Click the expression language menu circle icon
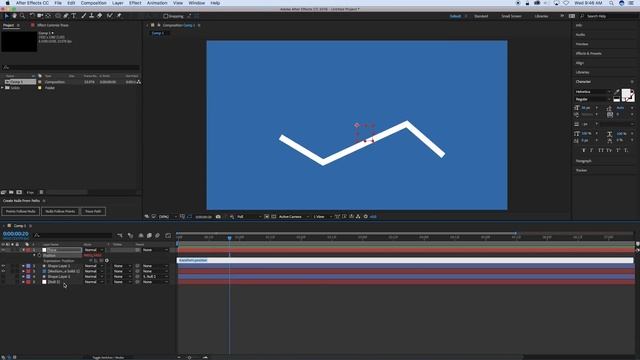This screenshot has width=640, height=360. pos(107,260)
